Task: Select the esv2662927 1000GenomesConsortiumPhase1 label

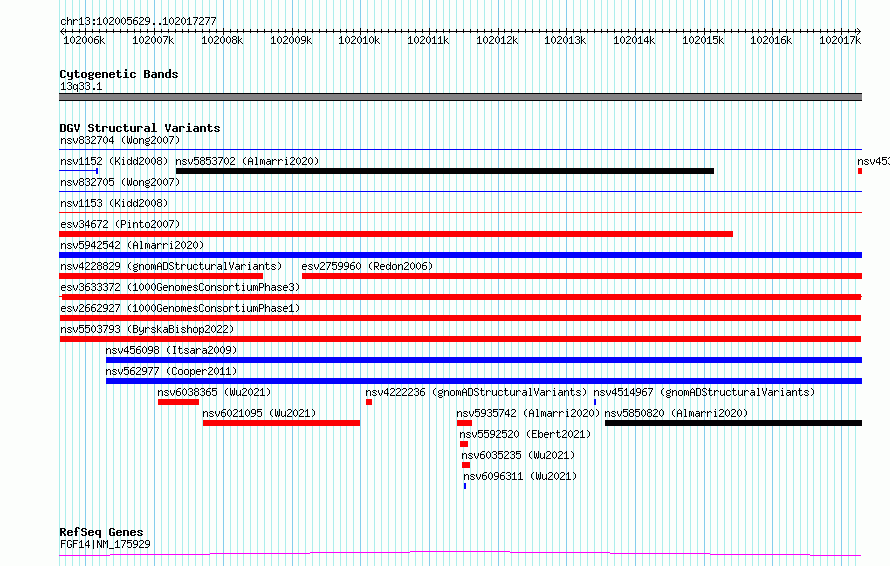Action: [x=180, y=308]
